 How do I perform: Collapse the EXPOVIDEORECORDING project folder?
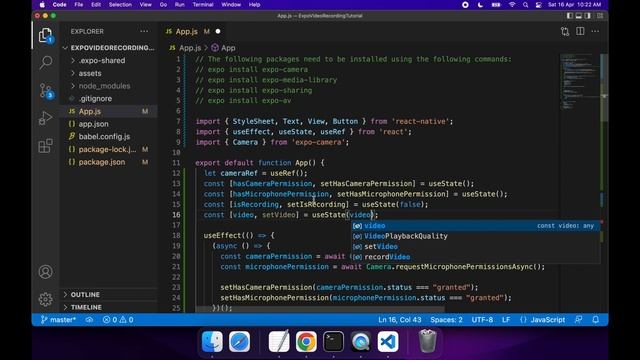109,48
